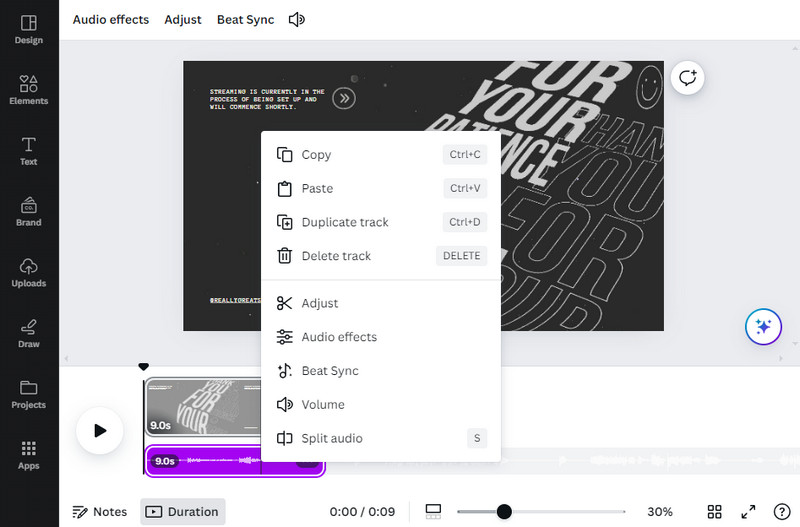Select the Text tool in the sidebar
800x527 pixels.
click(29, 151)
